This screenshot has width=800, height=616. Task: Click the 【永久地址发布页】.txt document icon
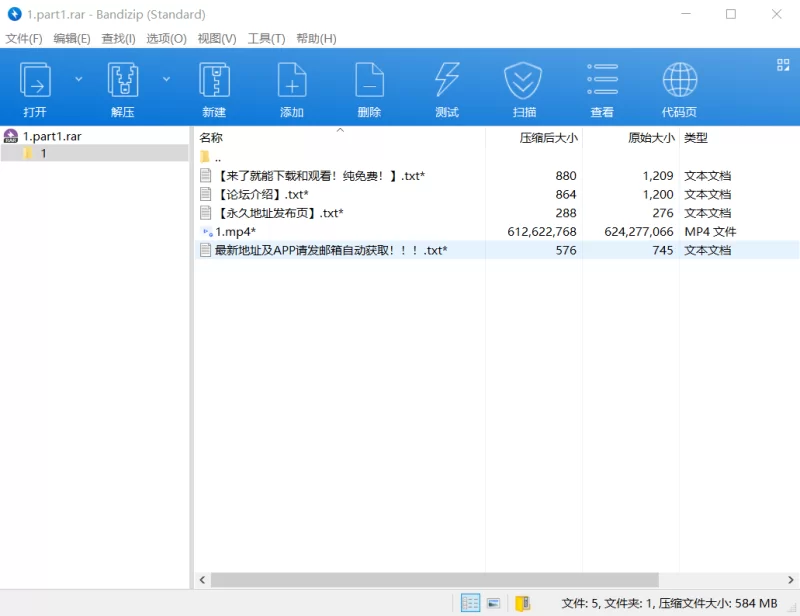[206, 213]
